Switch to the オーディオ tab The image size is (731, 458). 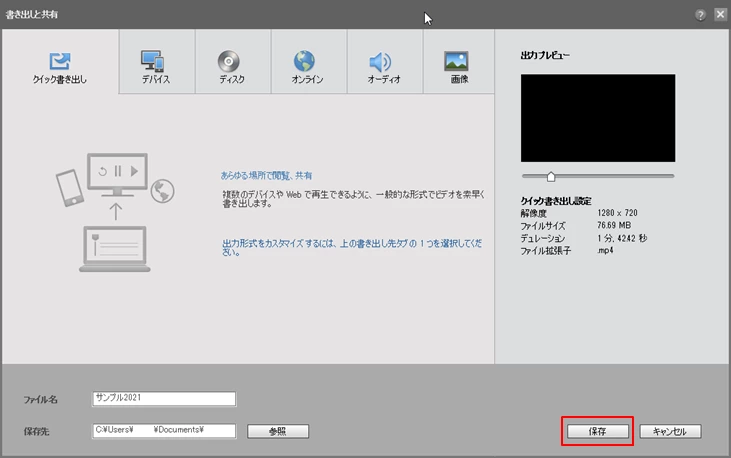pos(385,62)
